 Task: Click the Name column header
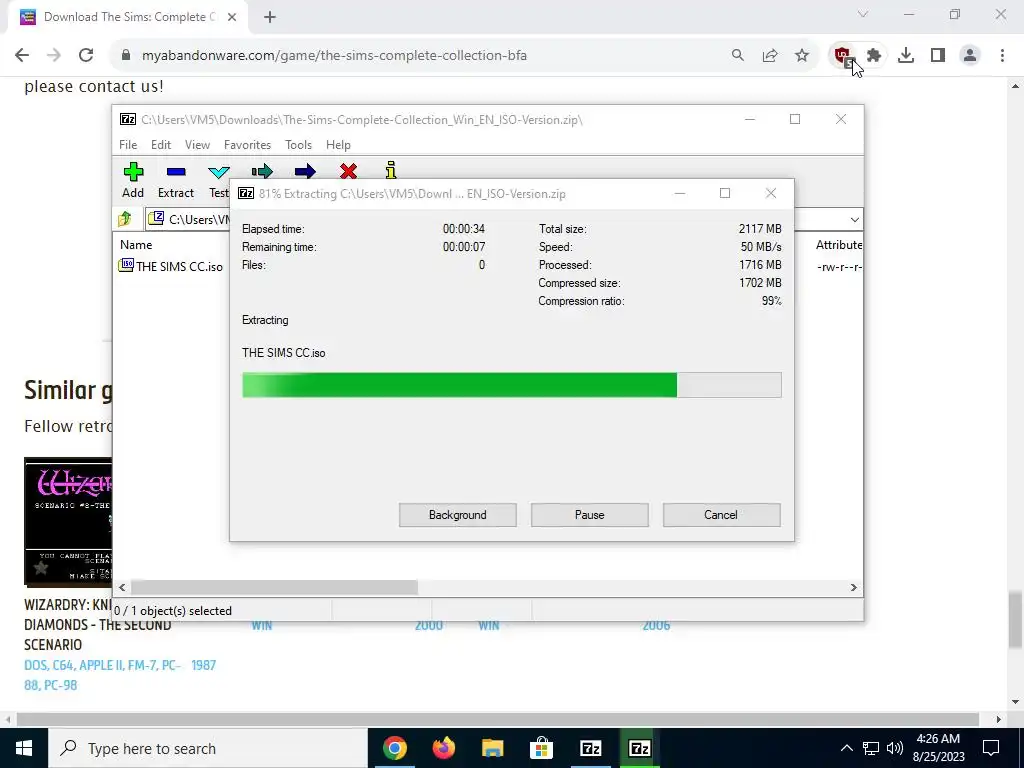[136, 245]
